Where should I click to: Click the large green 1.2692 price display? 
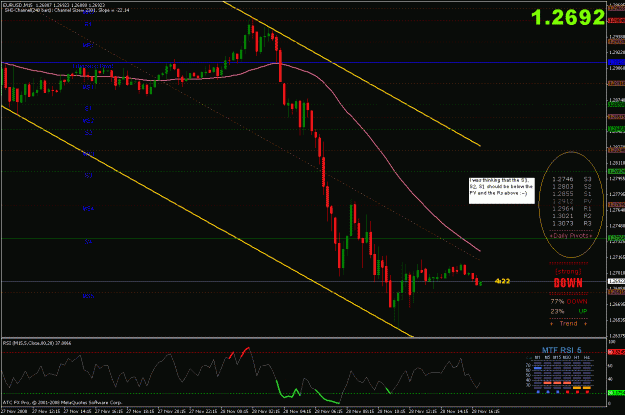point(568,18)
